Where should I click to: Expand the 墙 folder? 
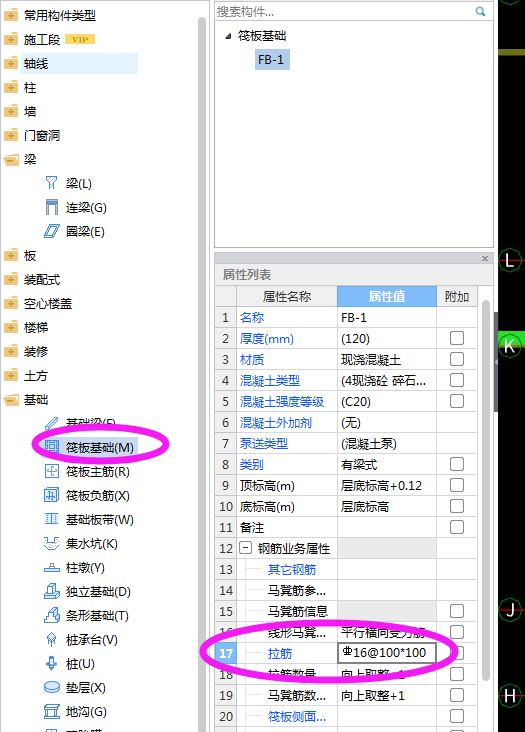[x=11, y=111]
